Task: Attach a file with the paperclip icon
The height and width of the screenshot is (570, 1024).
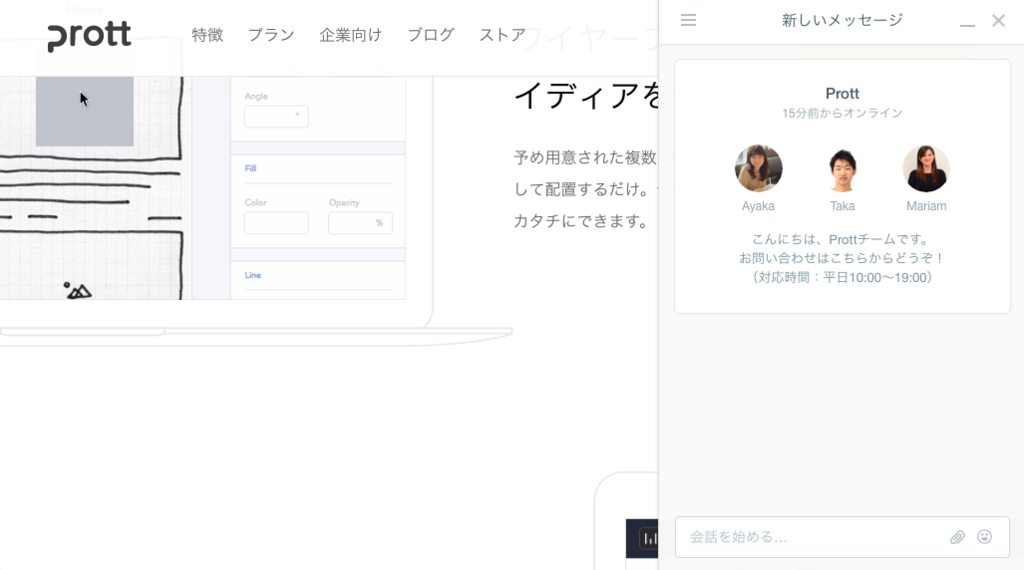Action: click(957, 537)
